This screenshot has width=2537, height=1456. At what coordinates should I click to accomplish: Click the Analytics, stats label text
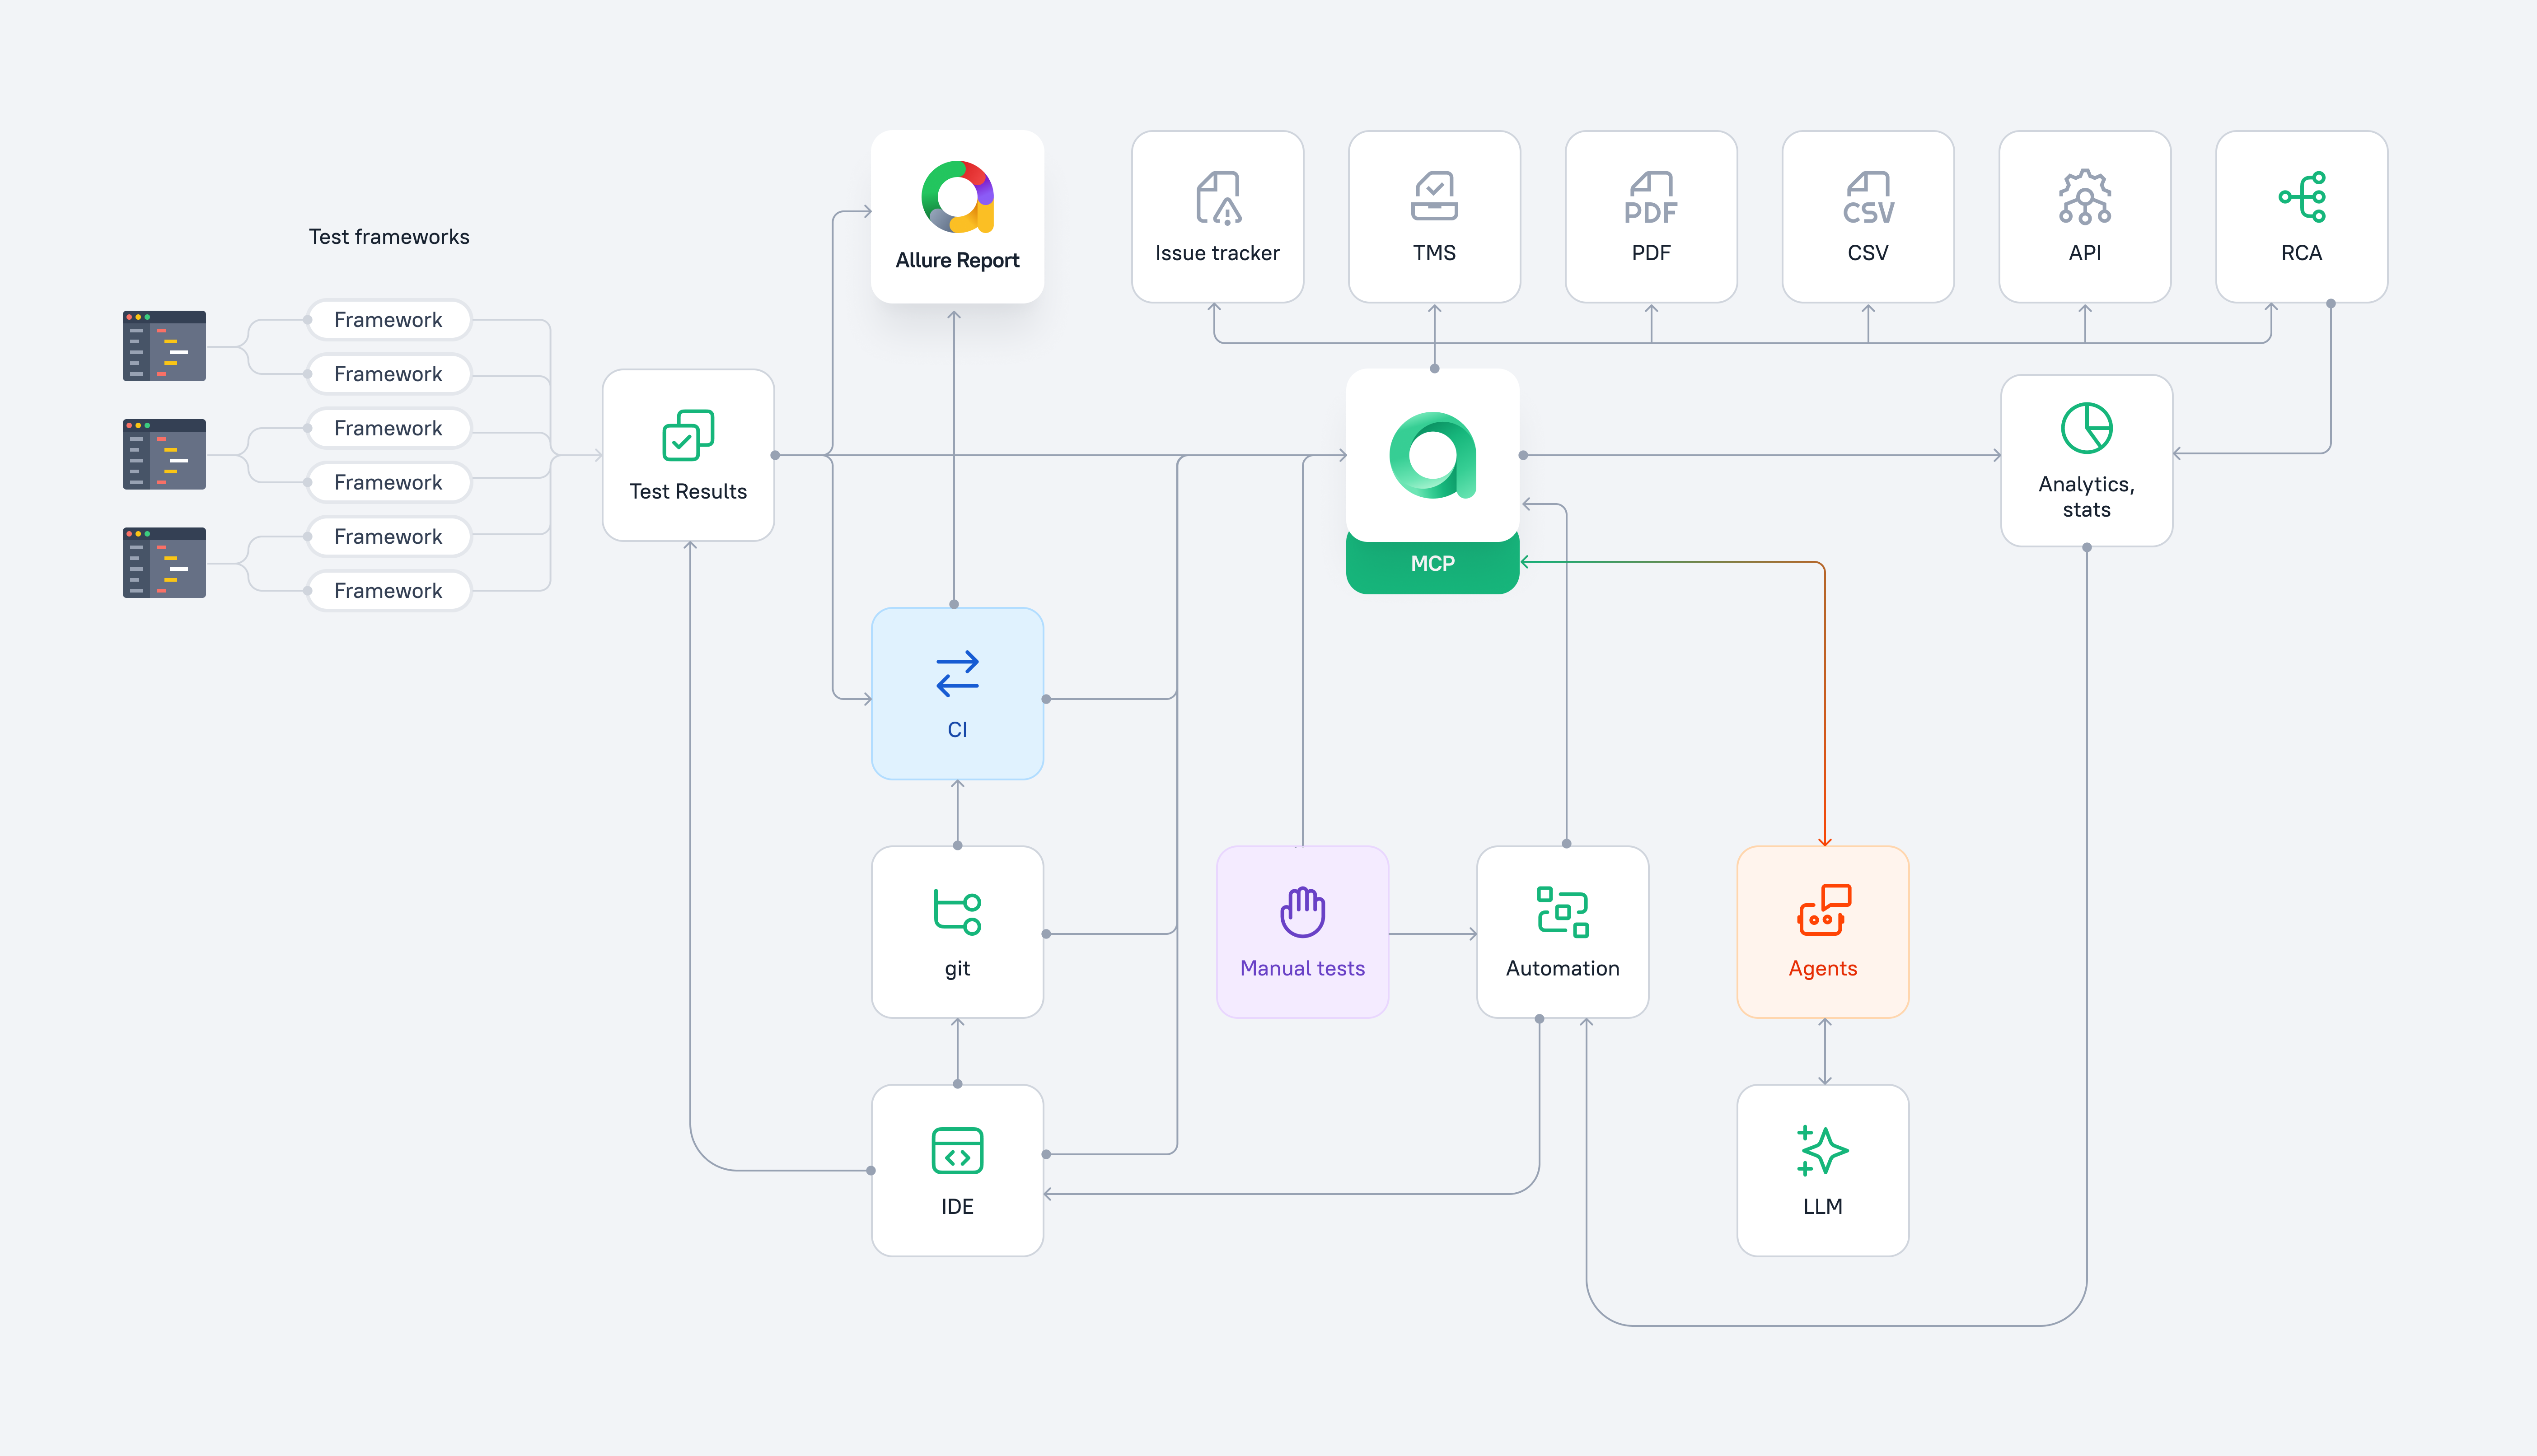coord(2087,497)
